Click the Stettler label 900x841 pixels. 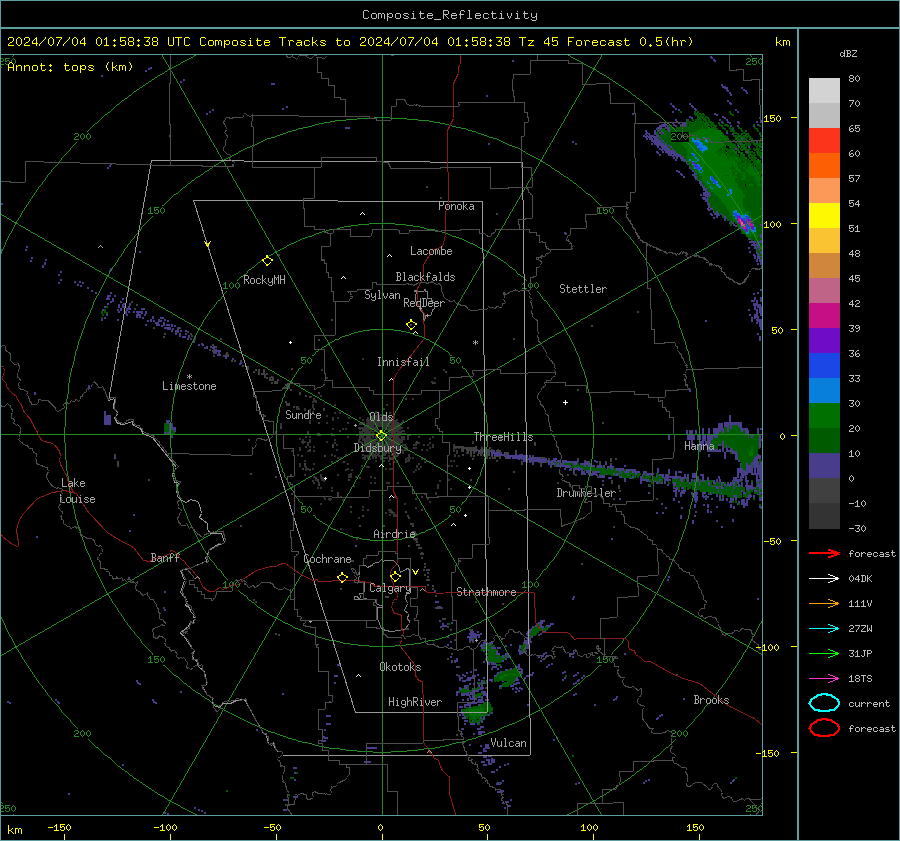583,289
